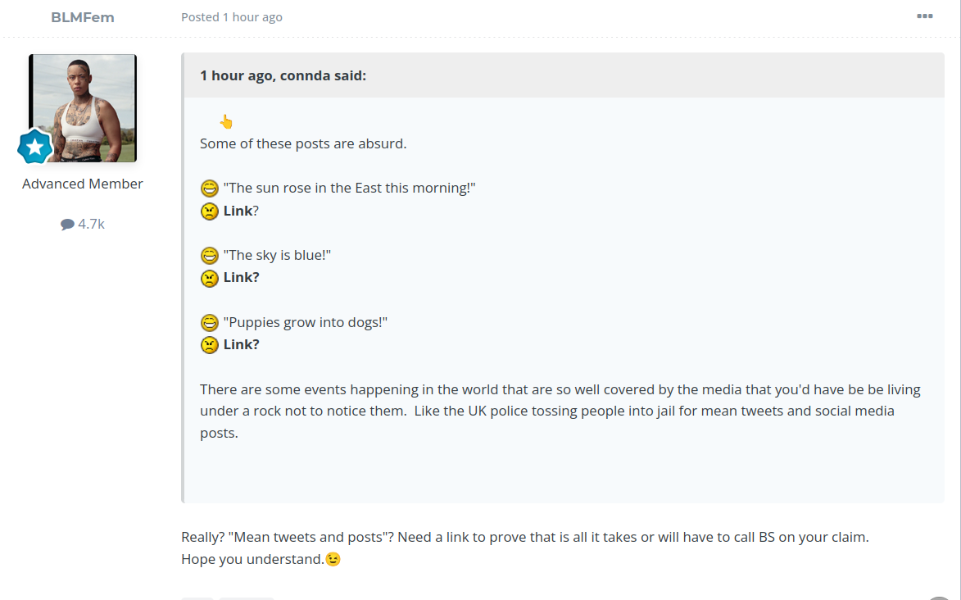Click 'Link?' under 'The sky is blue' line
Screen dimensions: 961x600
click(241, 277)
